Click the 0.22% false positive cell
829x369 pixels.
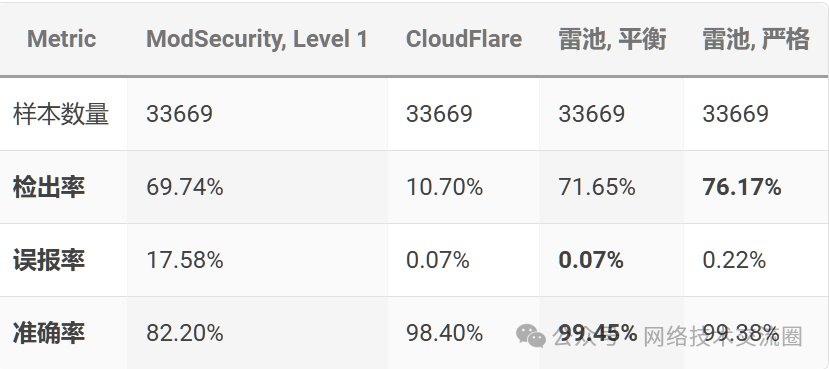(x=734, y=260)
